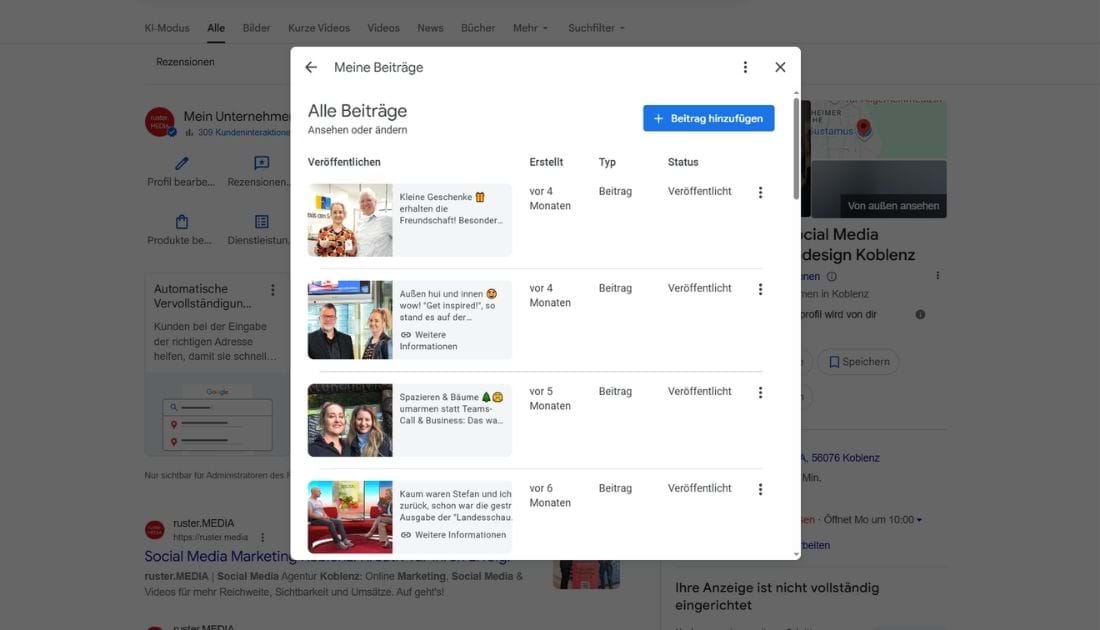
Task: Click the Produkte bearbeiten bag icon
Action: tap(182, 222)
